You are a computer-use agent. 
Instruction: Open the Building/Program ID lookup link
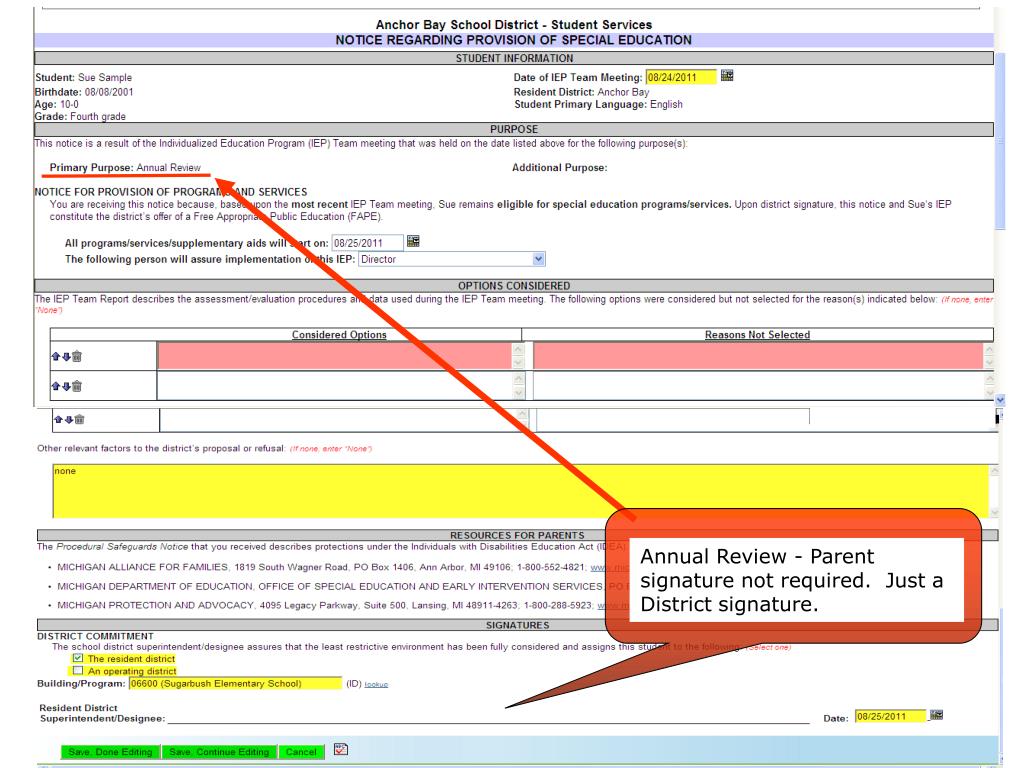click(376, 684)
